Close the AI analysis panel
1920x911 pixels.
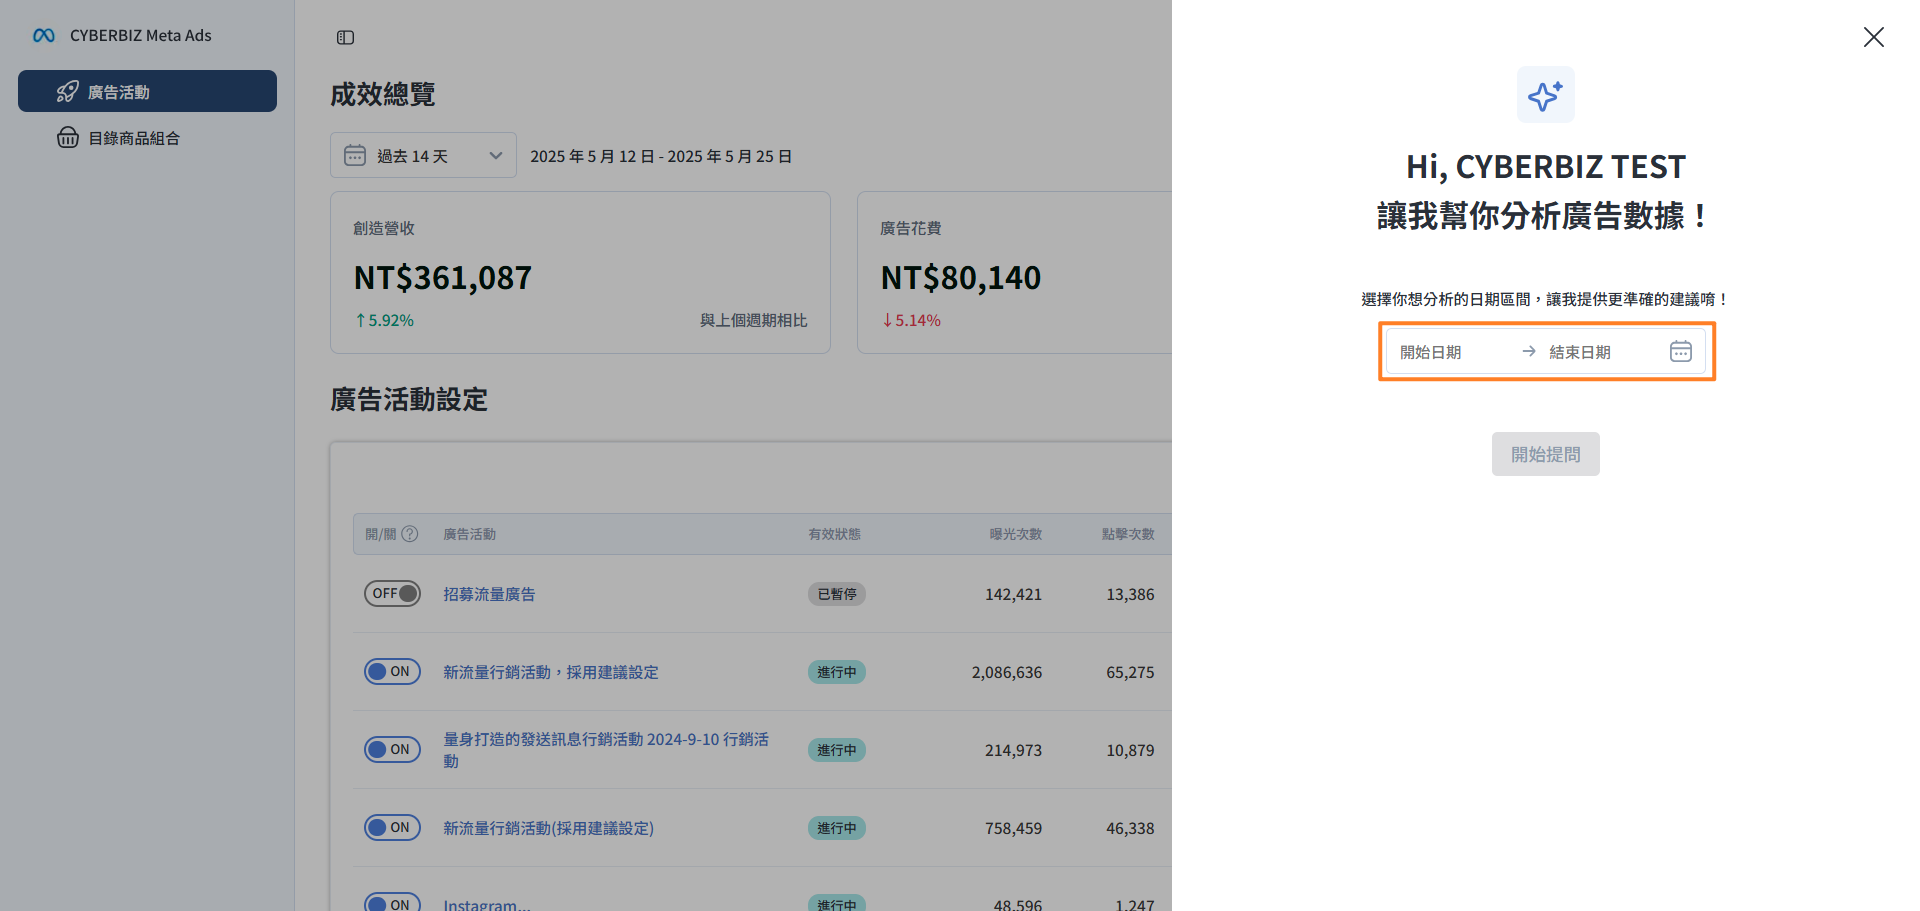[1874, 37]
